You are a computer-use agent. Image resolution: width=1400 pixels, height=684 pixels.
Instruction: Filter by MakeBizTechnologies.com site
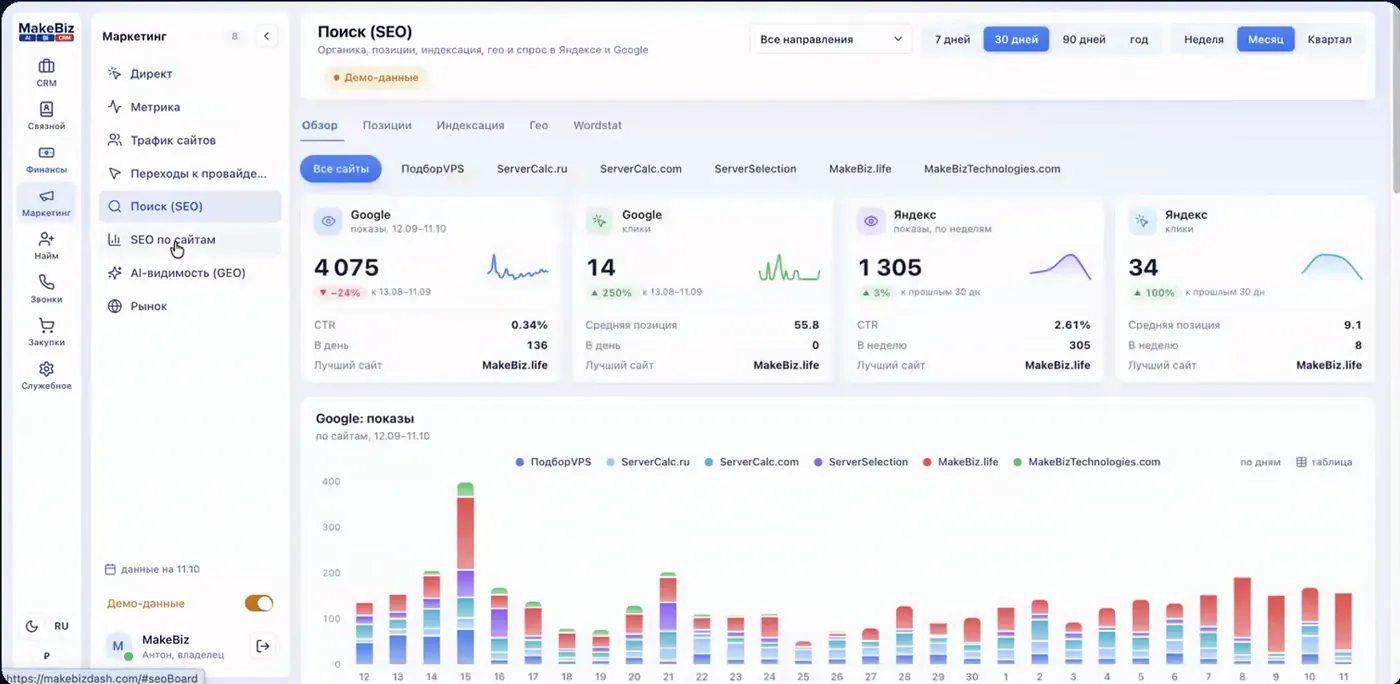point(992,169)
